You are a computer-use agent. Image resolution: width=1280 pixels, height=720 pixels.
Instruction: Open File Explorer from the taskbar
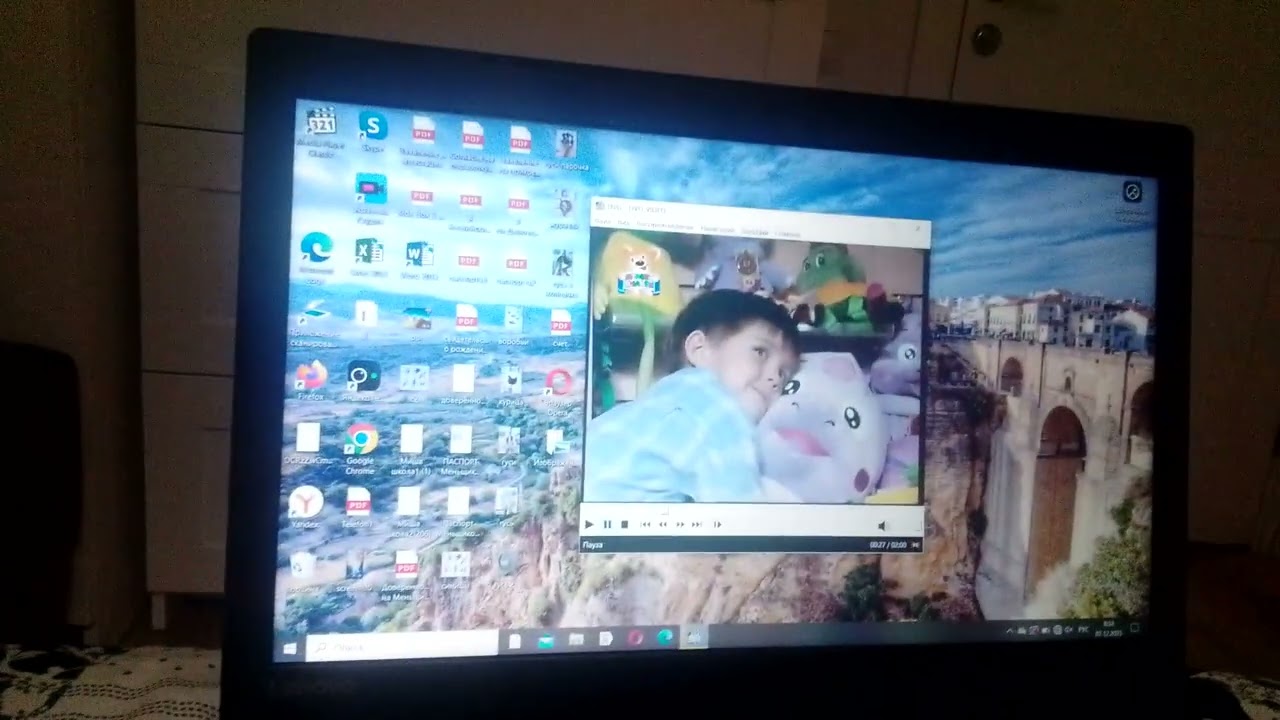click(576, 639)
